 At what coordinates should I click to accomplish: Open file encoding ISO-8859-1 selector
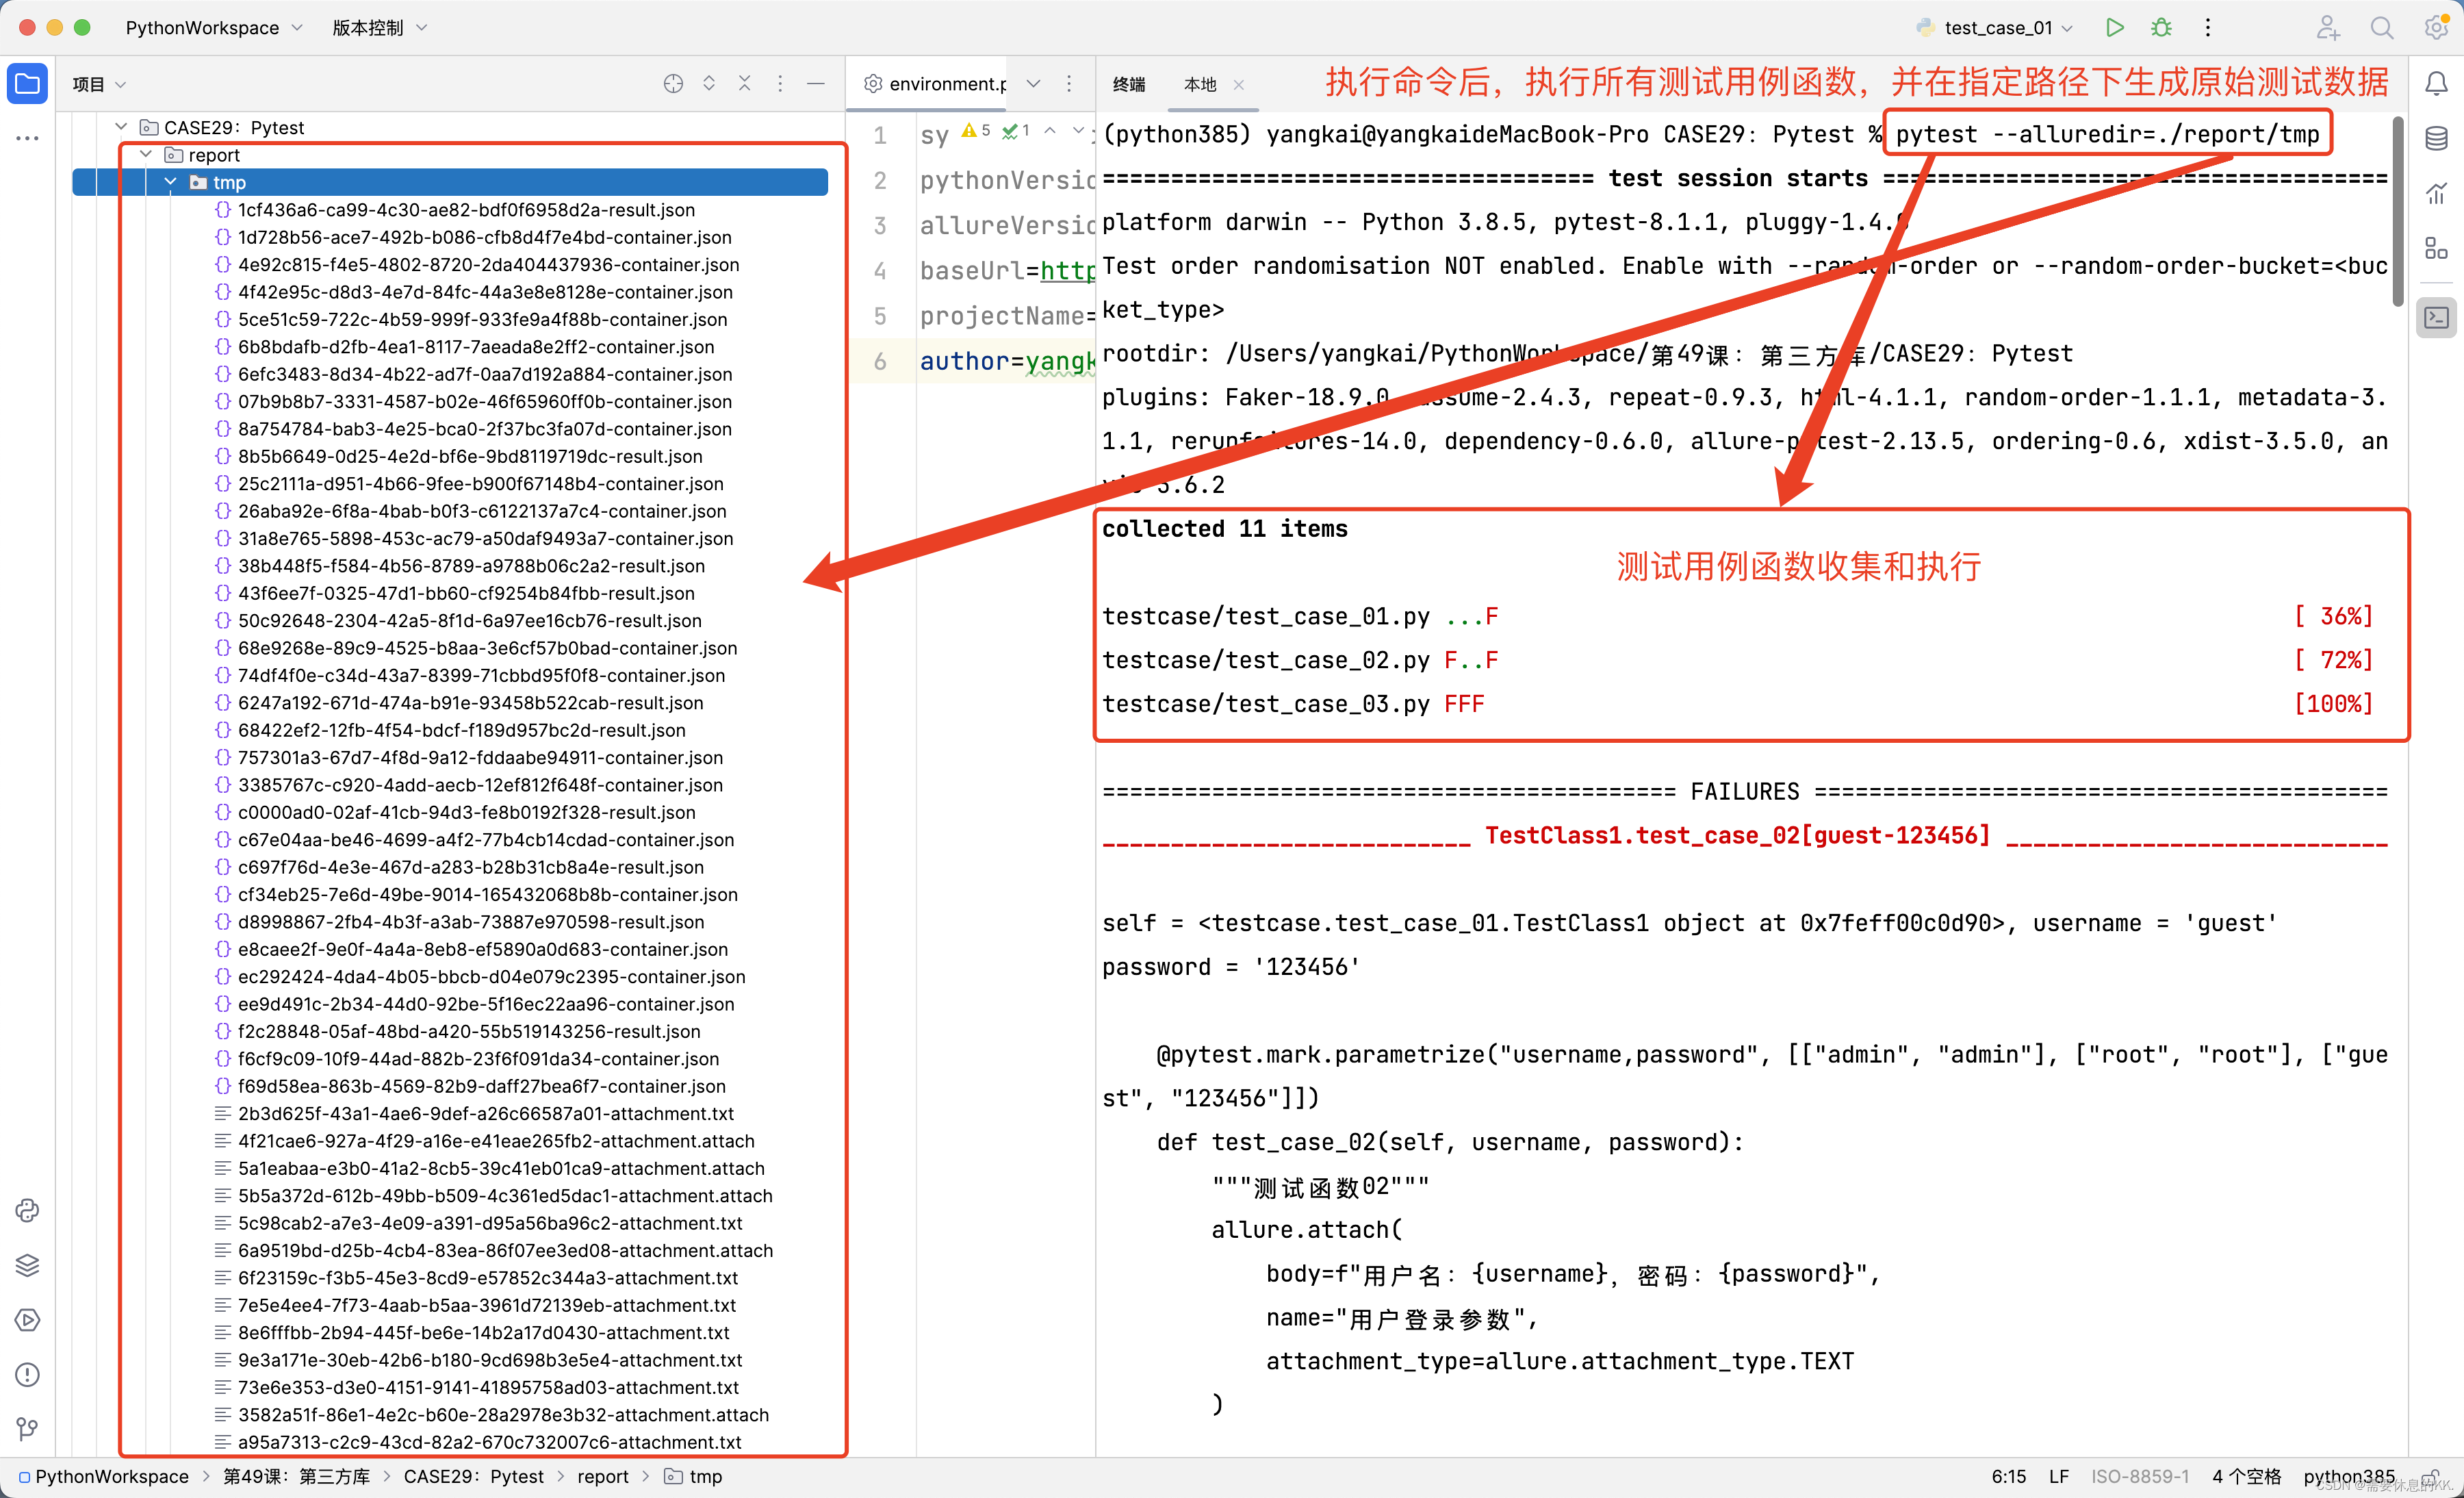point(2141,1477)
